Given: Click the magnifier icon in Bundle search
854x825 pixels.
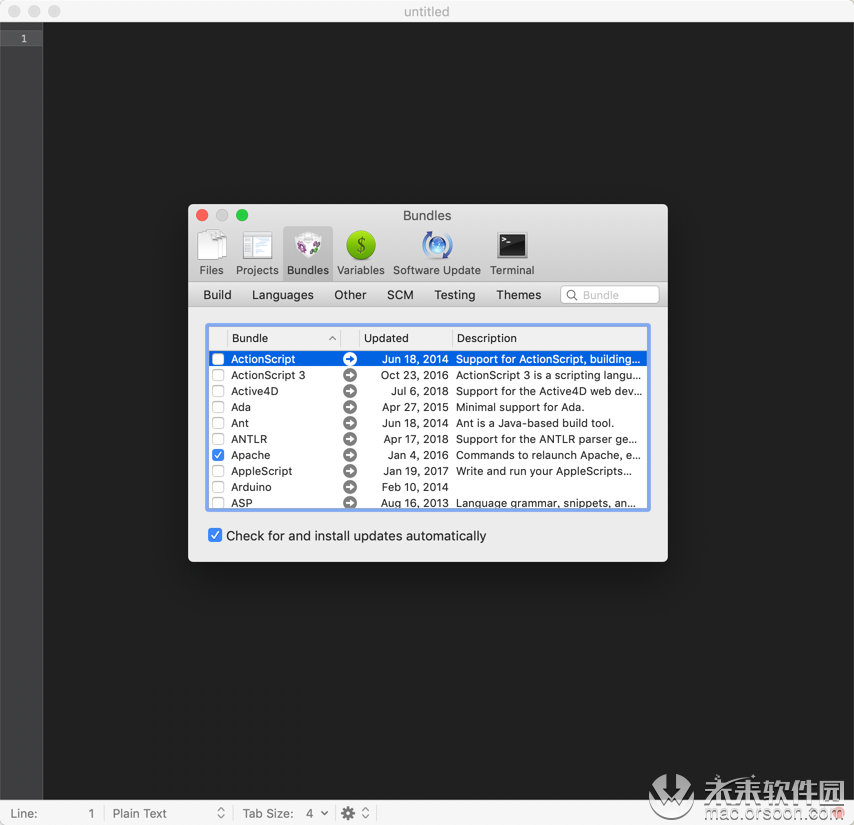Looking at the screenshot, I should pyautogui.click(x=572, y=295).
